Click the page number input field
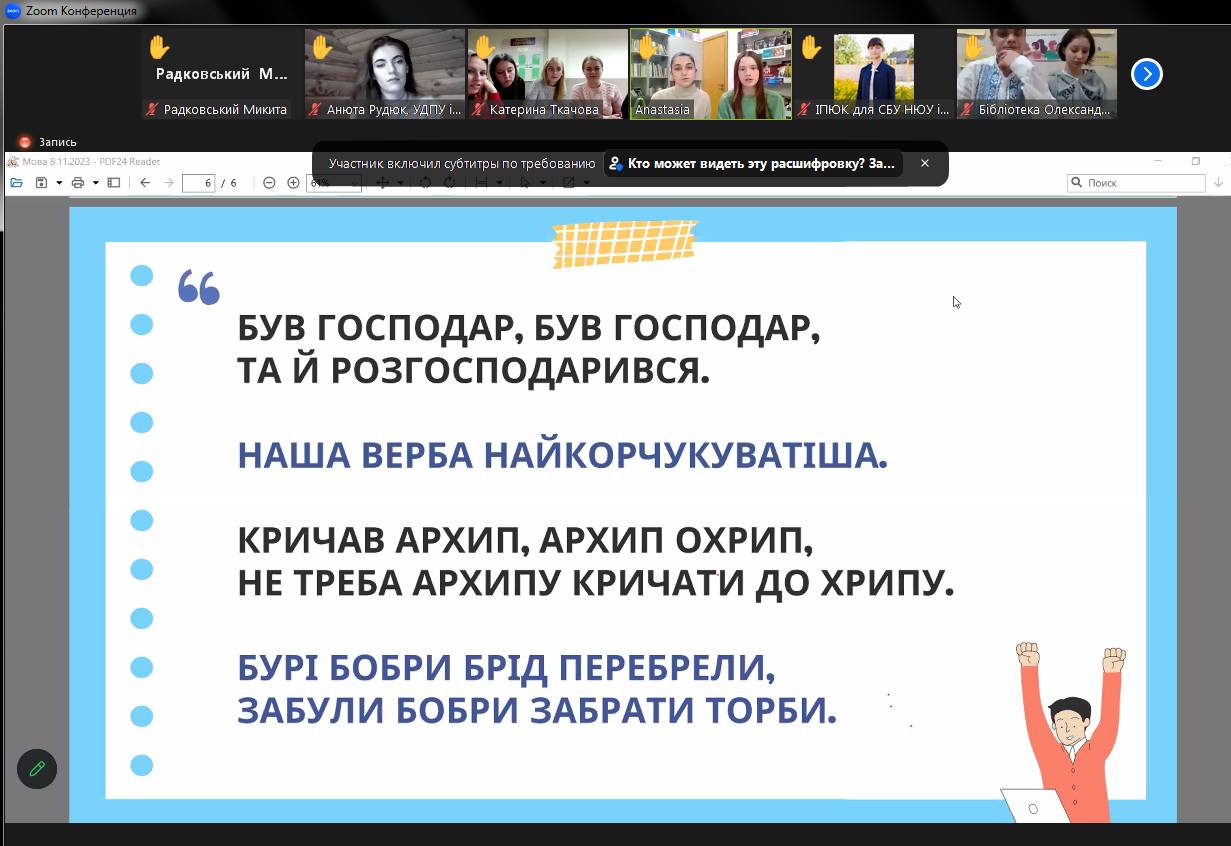 [199, 183]
